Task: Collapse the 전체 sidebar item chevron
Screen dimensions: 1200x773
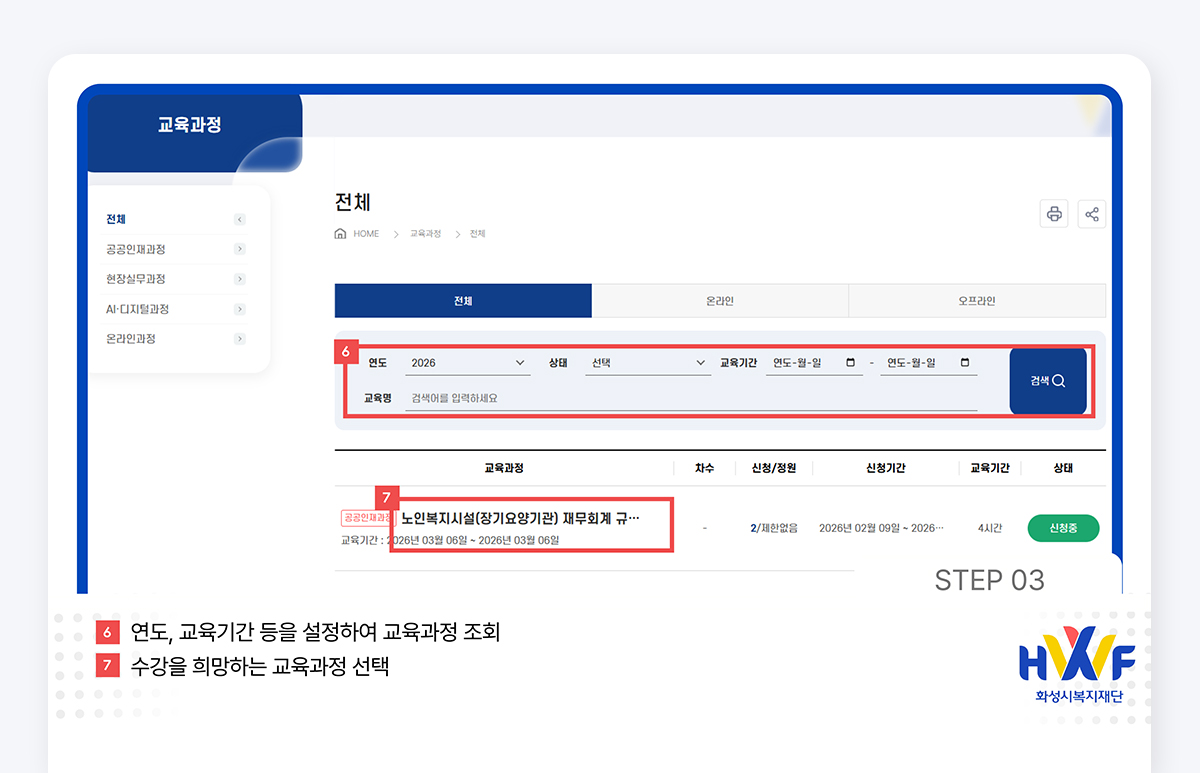Action: click(239, 219)
